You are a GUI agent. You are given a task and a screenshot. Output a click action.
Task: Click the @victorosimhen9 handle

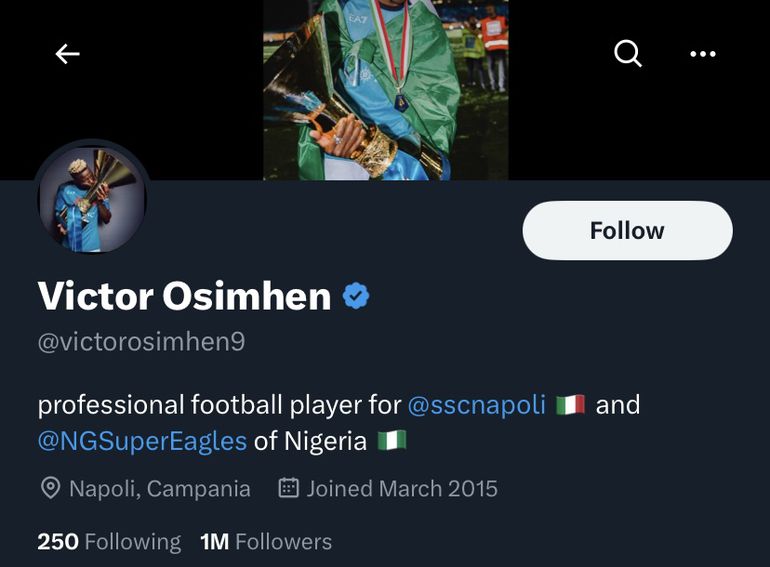pos(141,342)
